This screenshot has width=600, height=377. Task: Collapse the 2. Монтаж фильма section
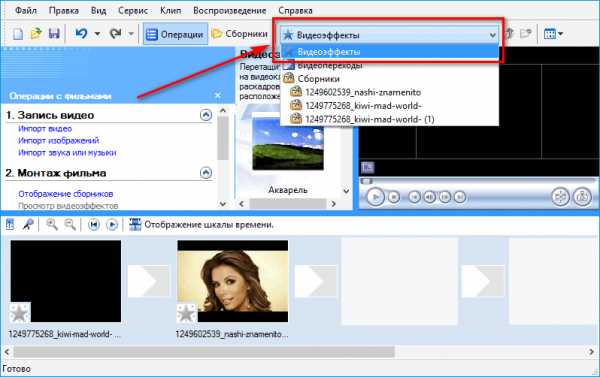206,173
